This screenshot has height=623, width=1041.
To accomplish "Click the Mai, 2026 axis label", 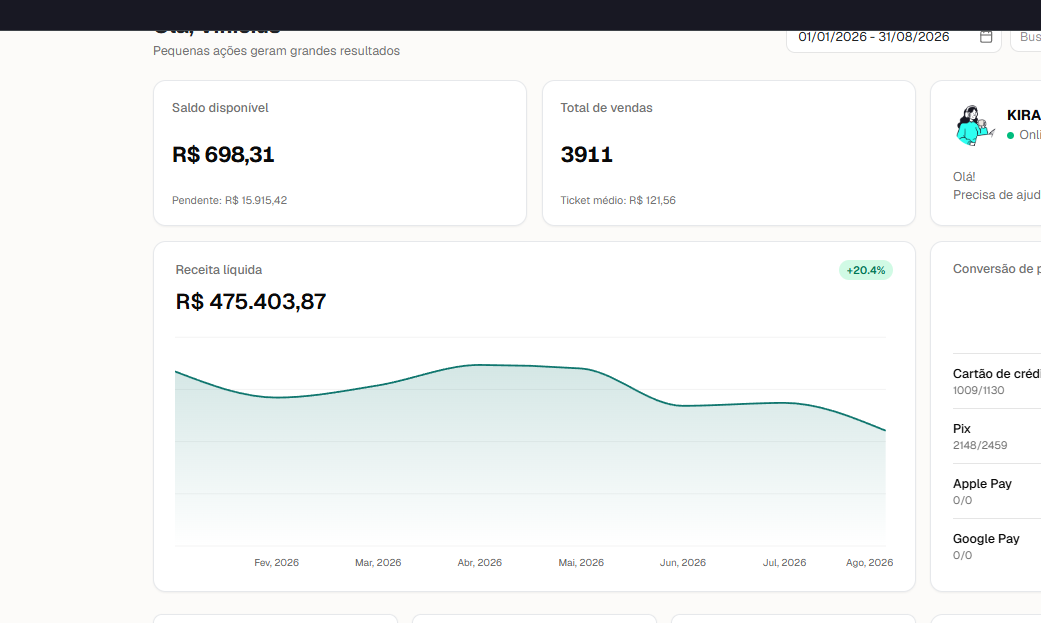I will (581, 563).
